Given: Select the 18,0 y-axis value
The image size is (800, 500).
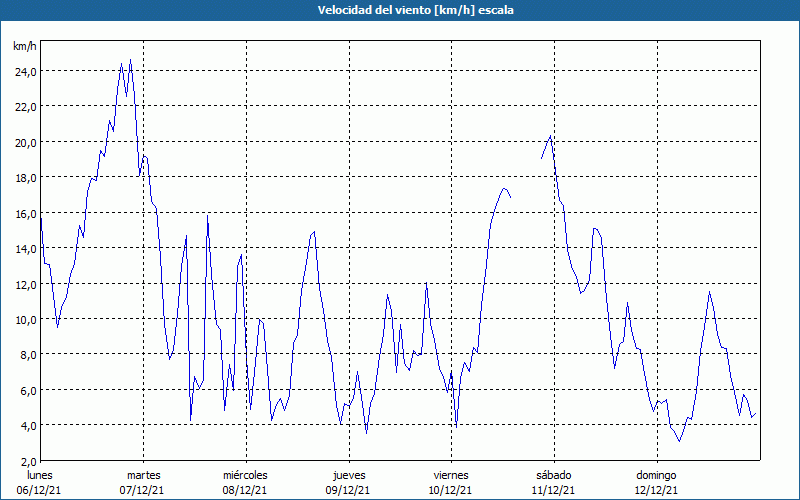Looking at the screenshot, I should [26, 178].
